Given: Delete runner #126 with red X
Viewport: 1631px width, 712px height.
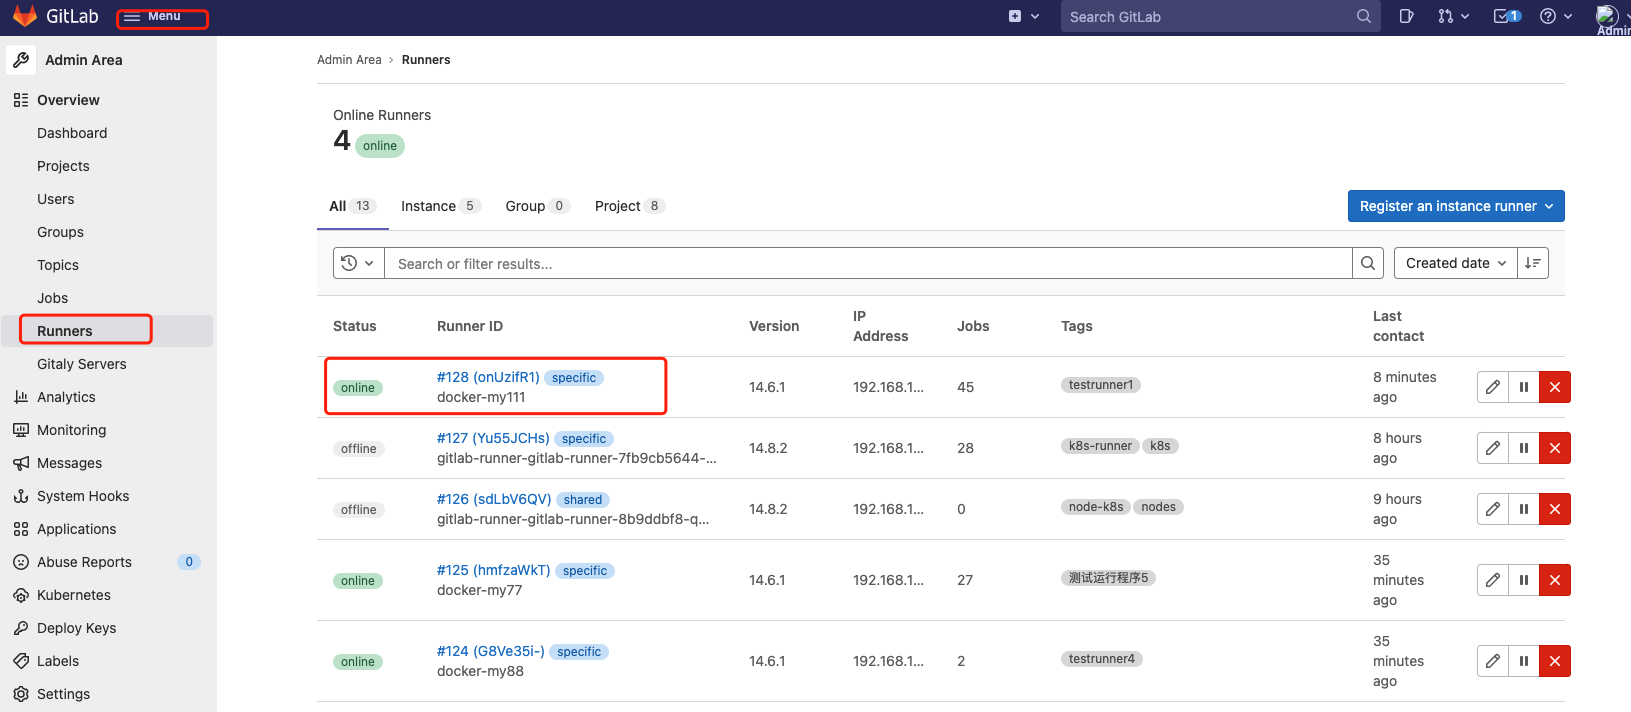Looking at the screenshot, I should [x=1555, y=509].
